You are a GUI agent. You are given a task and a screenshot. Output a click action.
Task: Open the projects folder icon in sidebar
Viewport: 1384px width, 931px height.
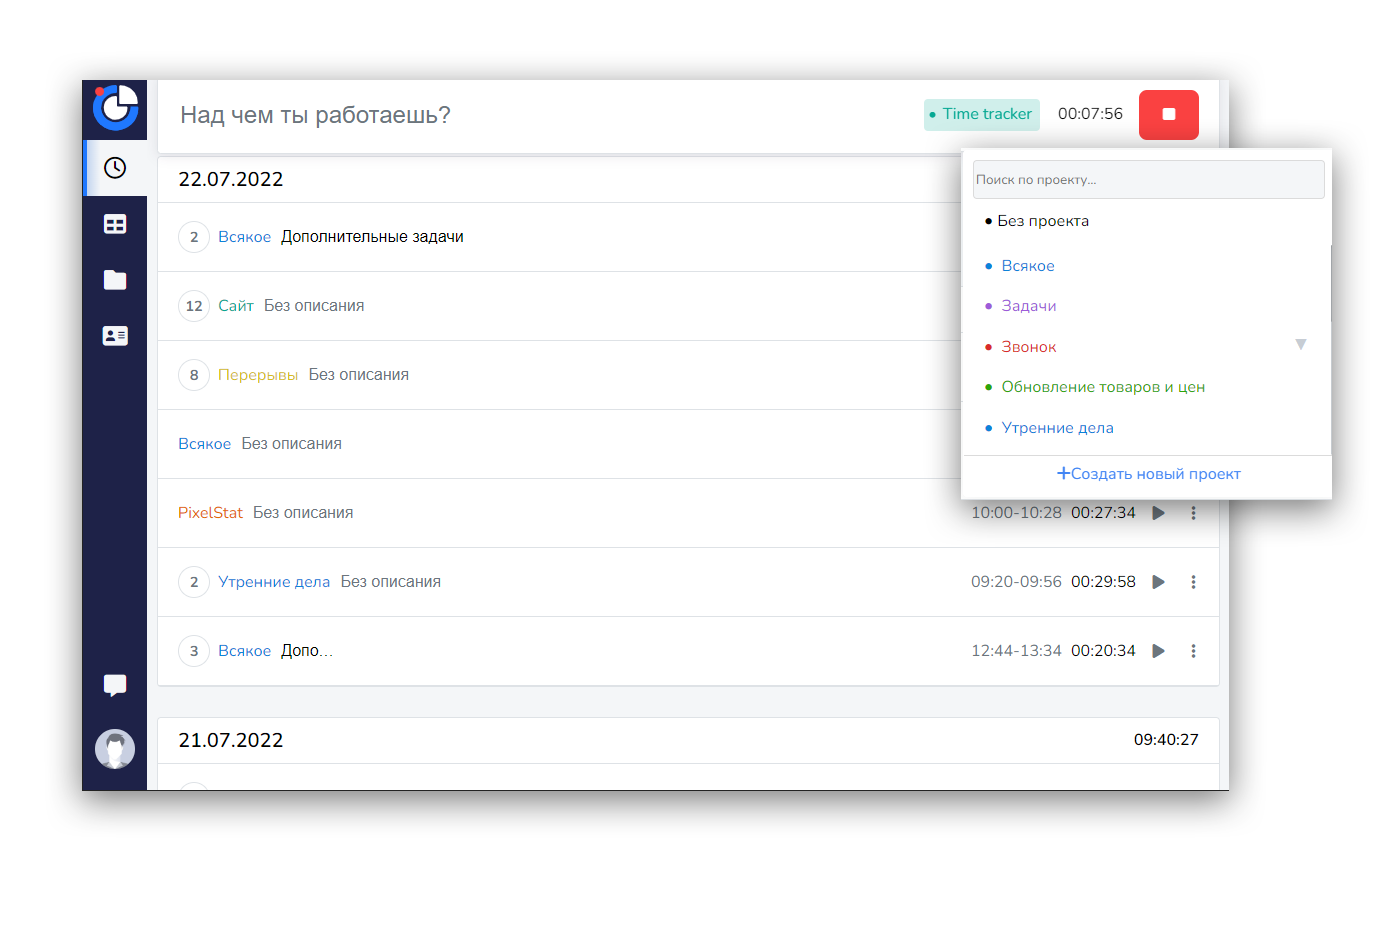pyautogui.click(x=115, y=280)
